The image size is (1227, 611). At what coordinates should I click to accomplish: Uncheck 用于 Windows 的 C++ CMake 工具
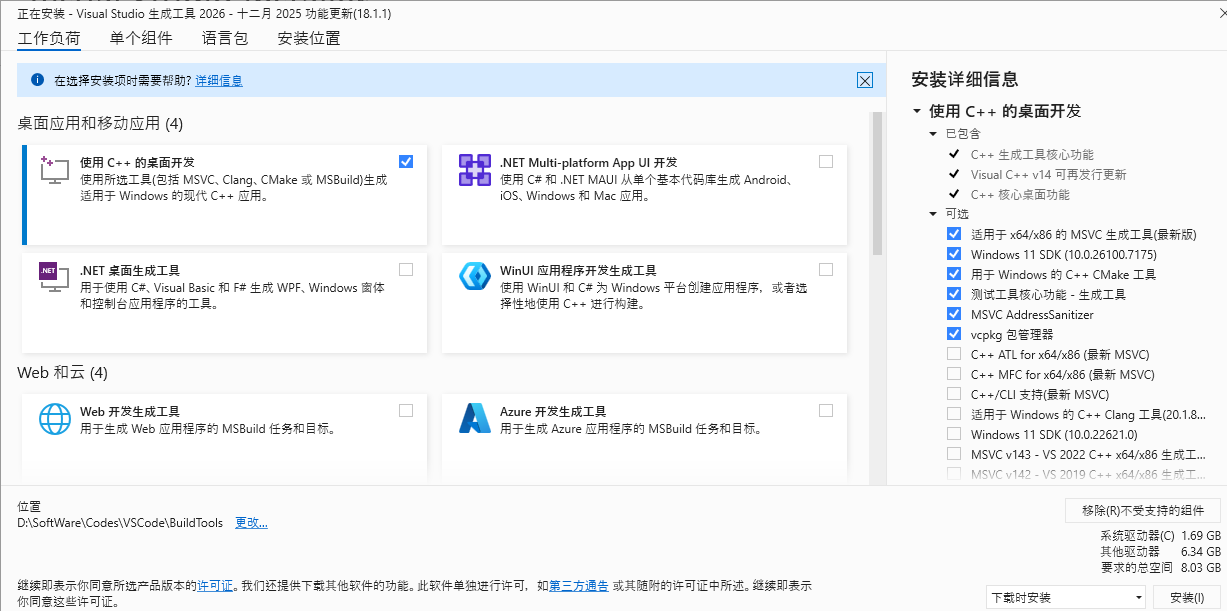pos(954,274)
